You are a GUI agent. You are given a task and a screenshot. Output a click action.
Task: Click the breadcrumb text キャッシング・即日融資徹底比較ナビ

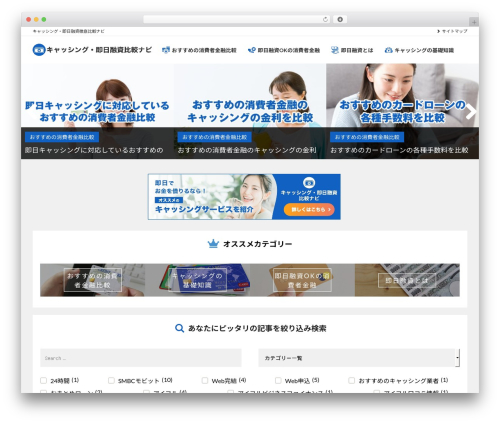coord(68,31)
